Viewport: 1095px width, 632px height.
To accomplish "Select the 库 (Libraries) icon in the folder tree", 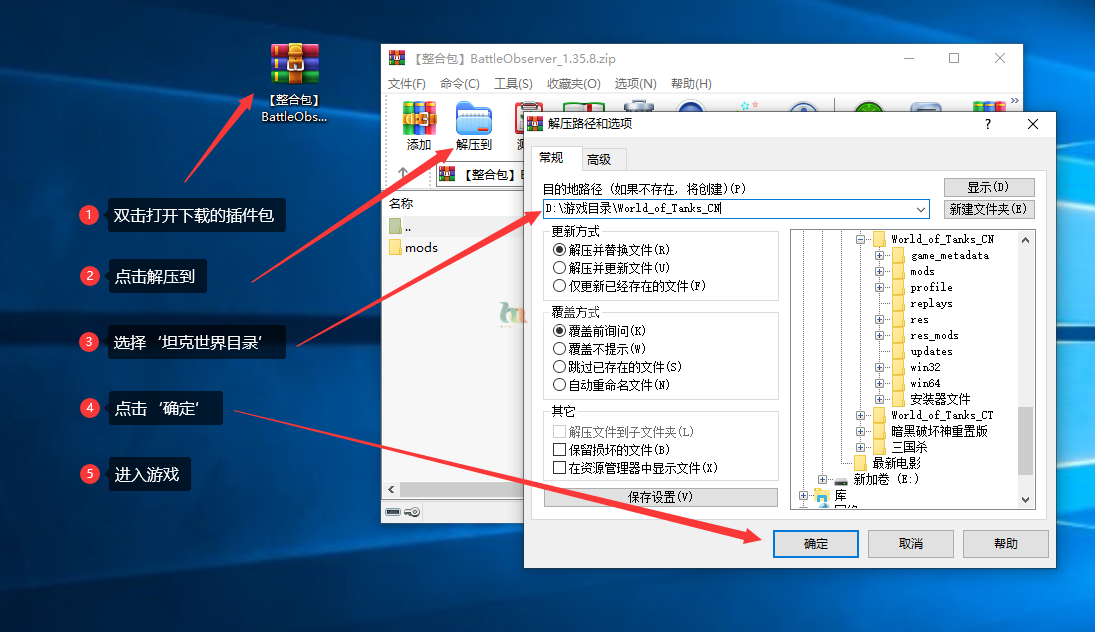I will 822,497.
